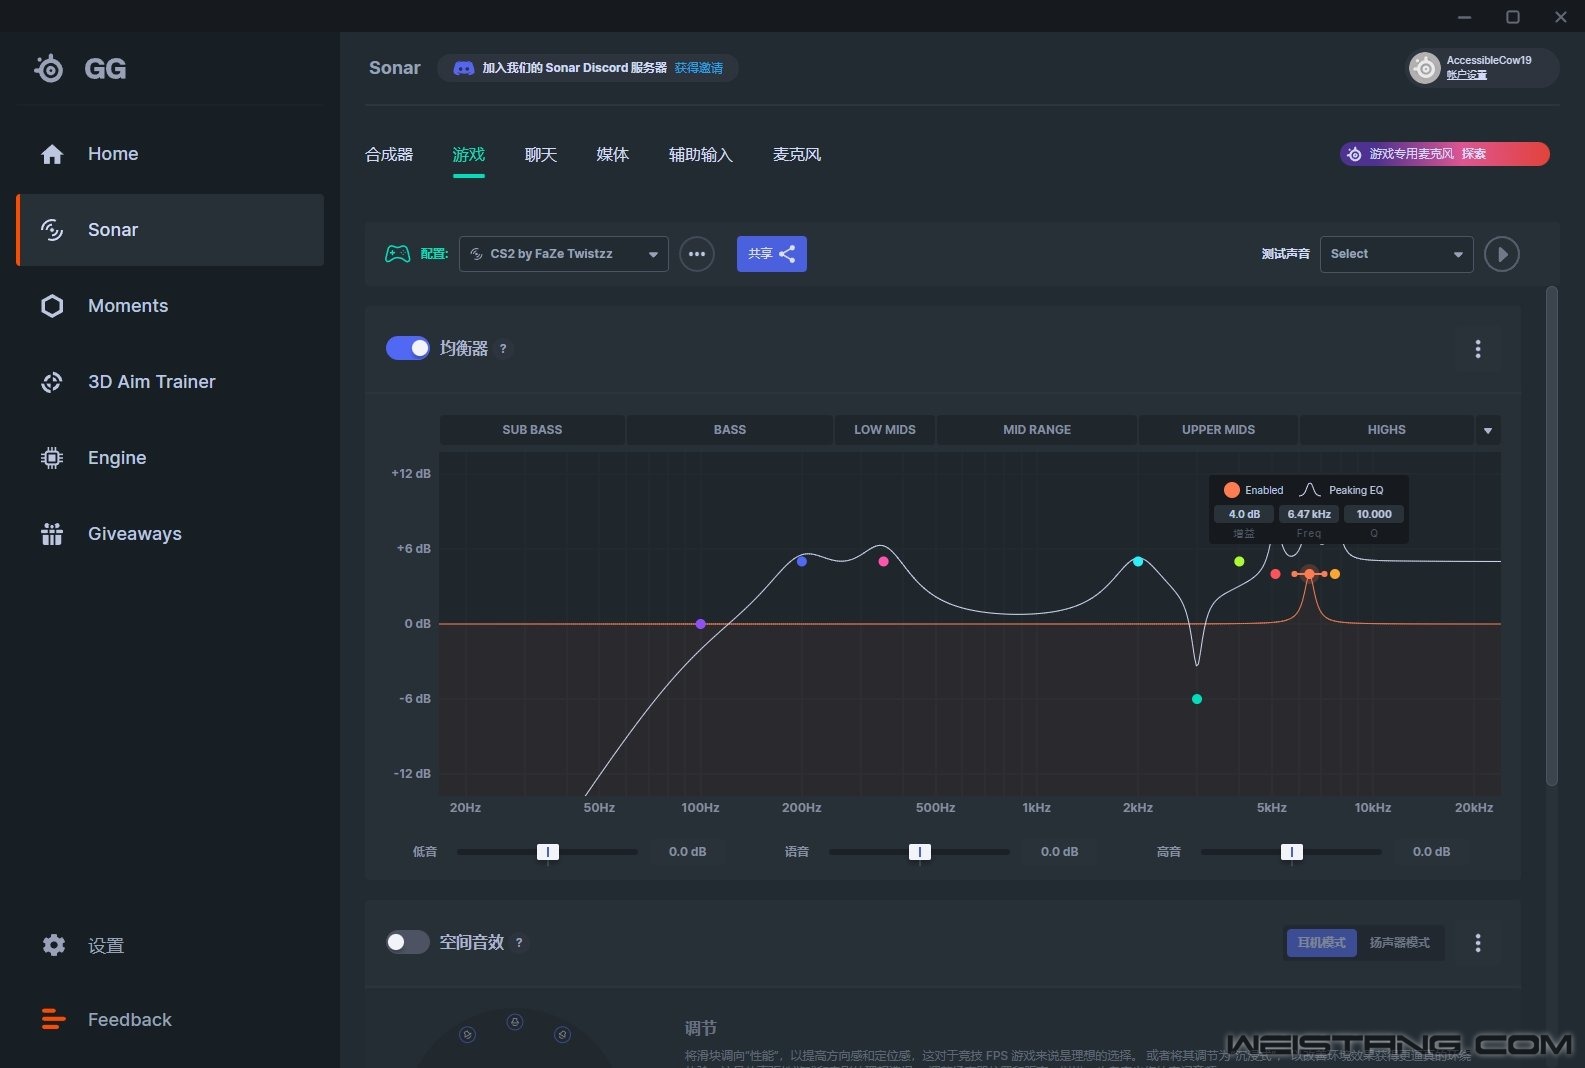Click the BASS band header
Viewport: 1585px width, 1068px height.
[730, 430]
